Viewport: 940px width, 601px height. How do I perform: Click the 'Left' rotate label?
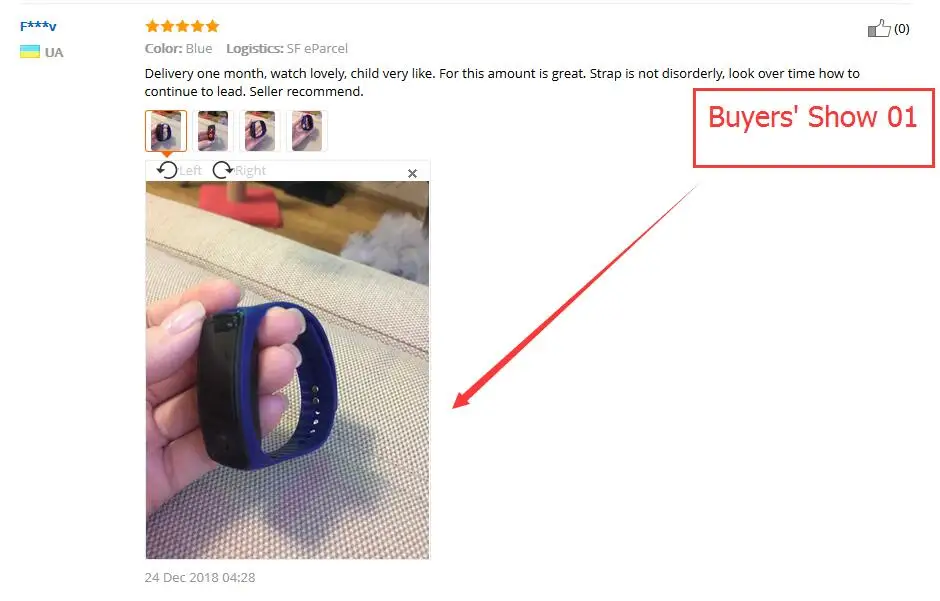[x=191, y=171]
